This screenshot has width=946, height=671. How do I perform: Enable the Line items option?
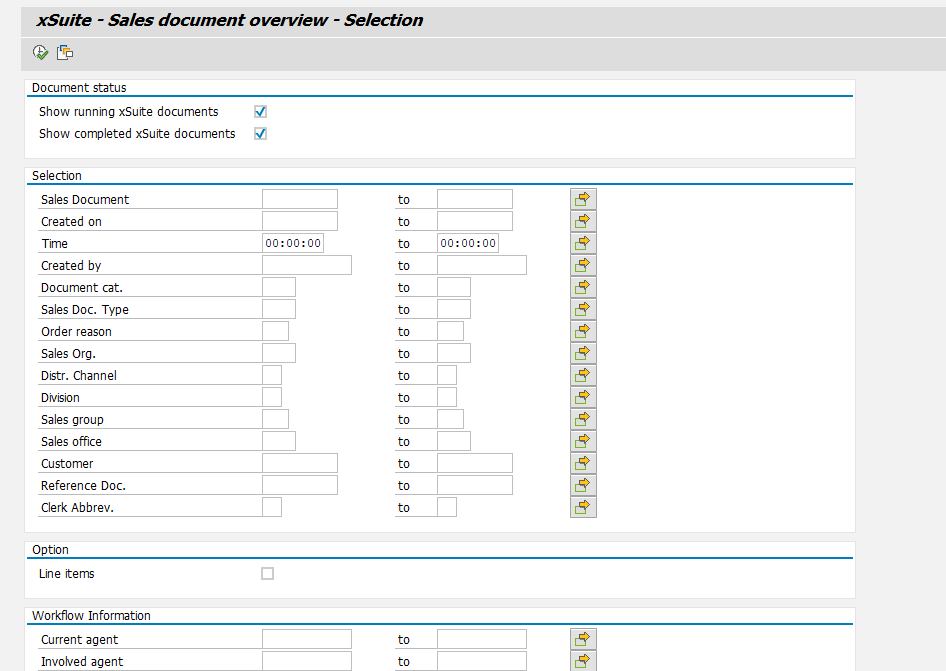266,573
